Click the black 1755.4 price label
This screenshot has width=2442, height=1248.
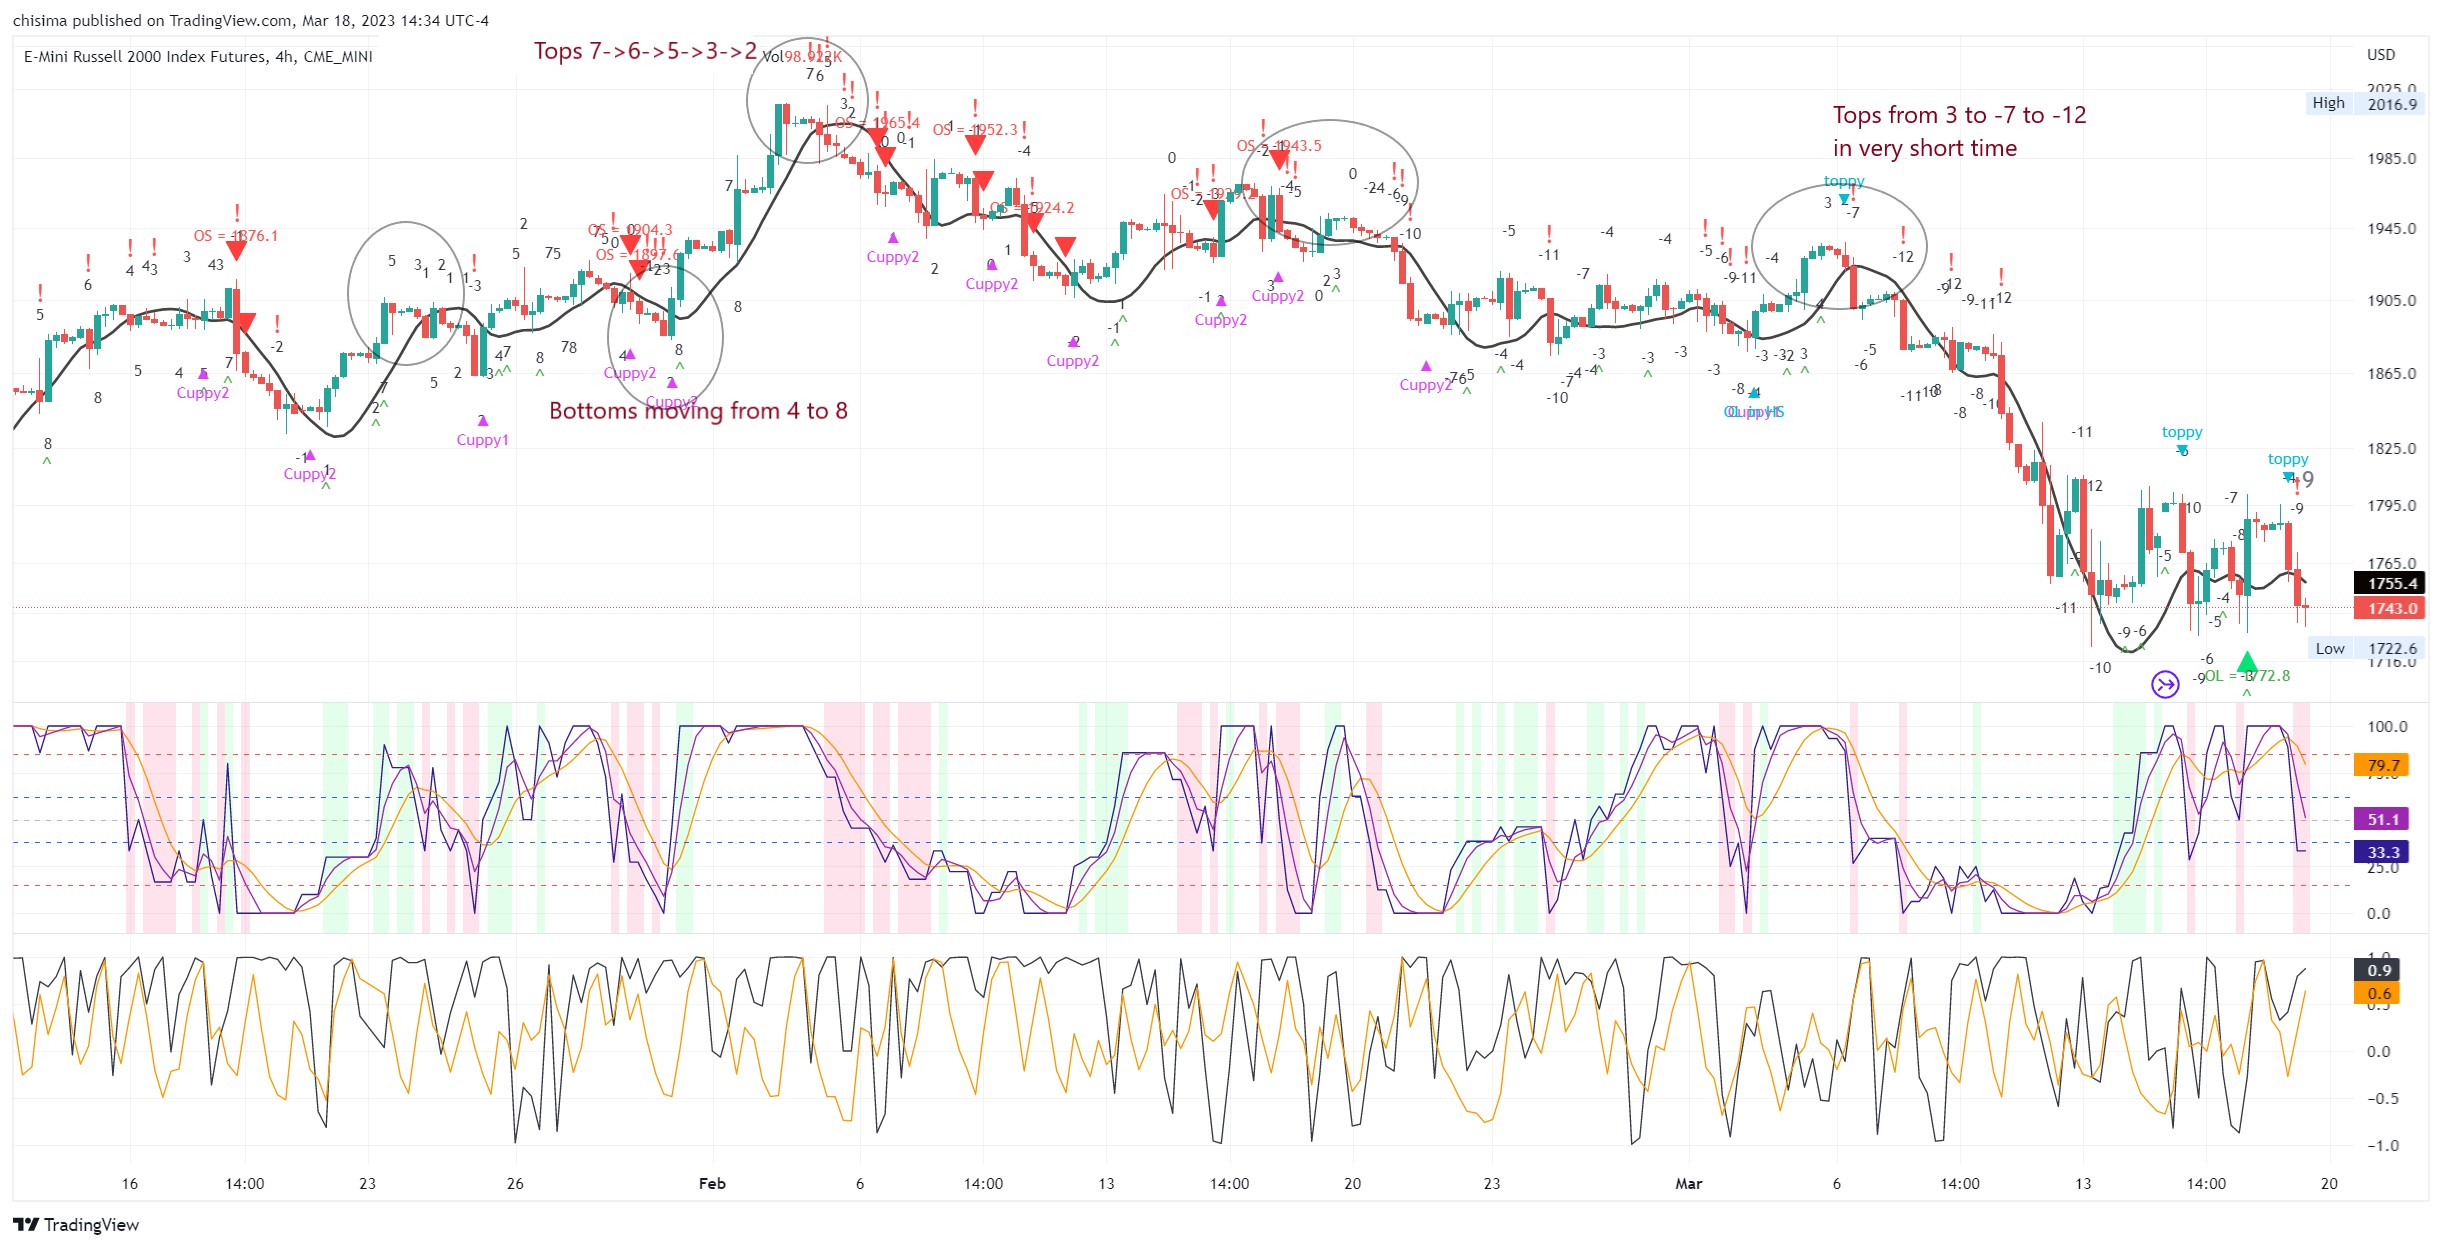pyautogui.click(x=2391, y=583)
